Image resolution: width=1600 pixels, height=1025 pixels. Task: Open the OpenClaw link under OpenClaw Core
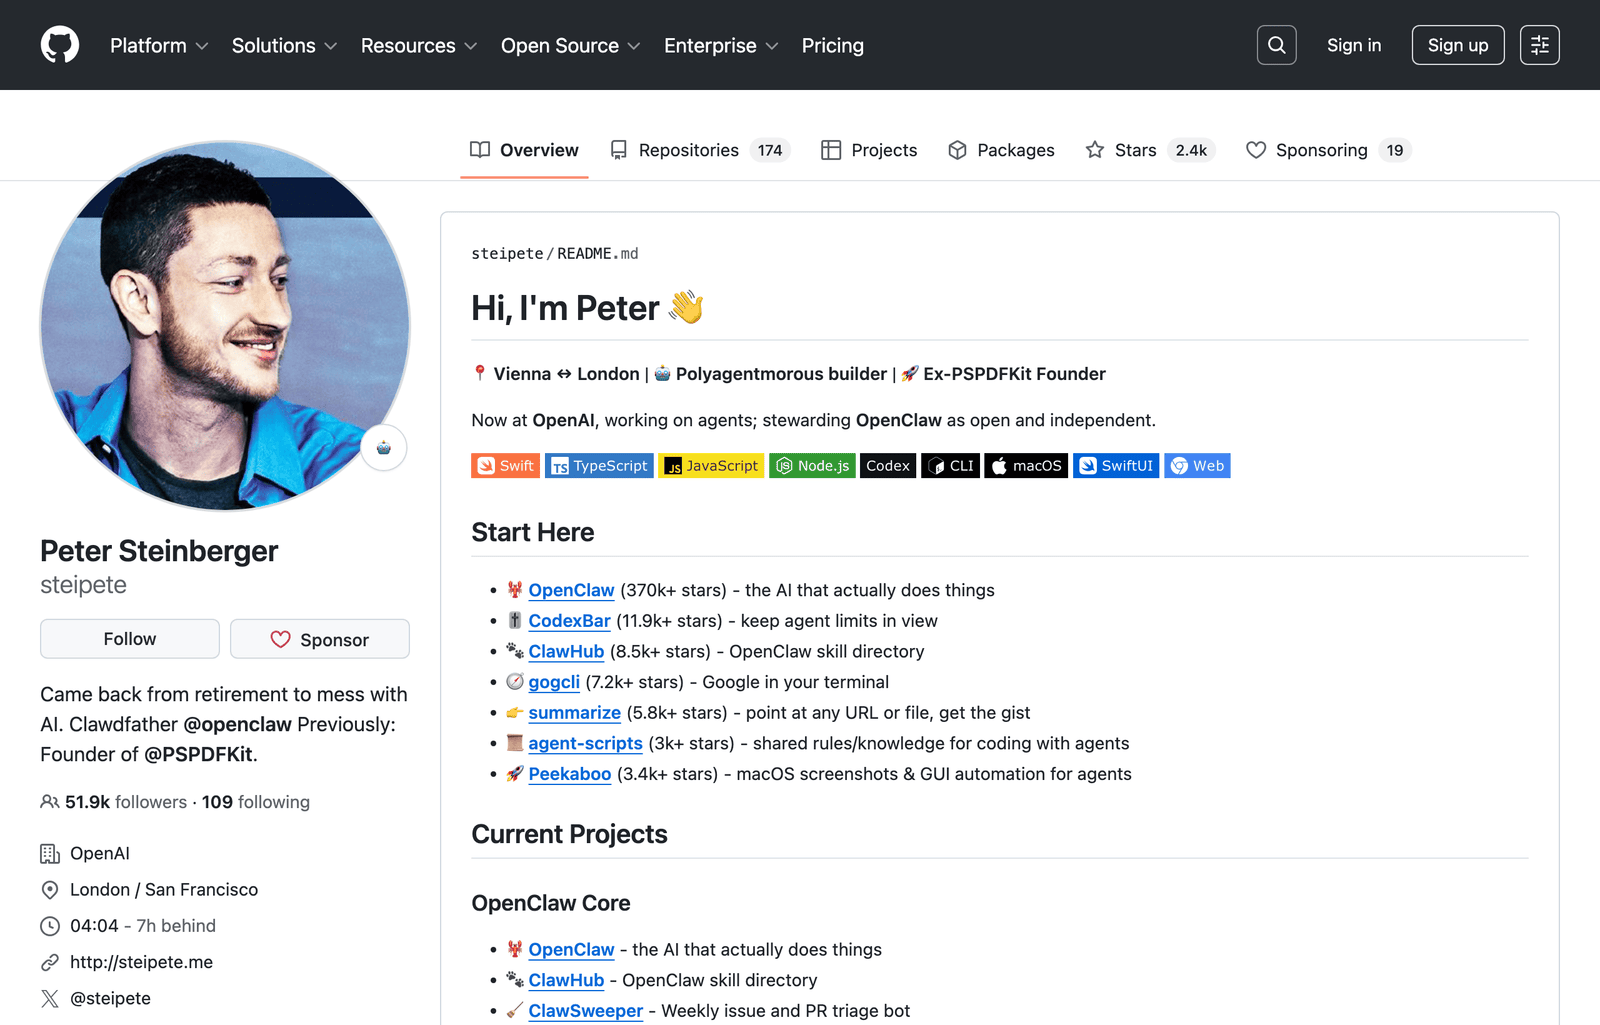(571, 950)
